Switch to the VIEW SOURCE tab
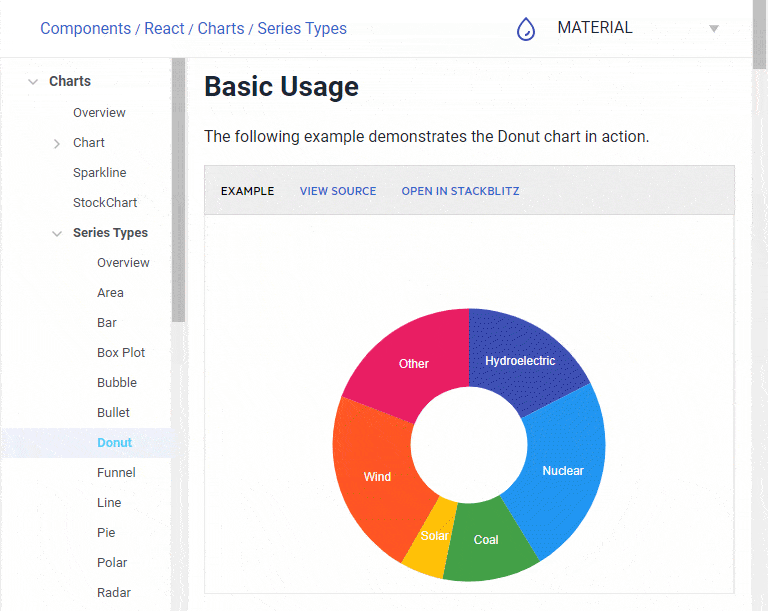This screenshot has height=611, width=768. tap(338, 191)
